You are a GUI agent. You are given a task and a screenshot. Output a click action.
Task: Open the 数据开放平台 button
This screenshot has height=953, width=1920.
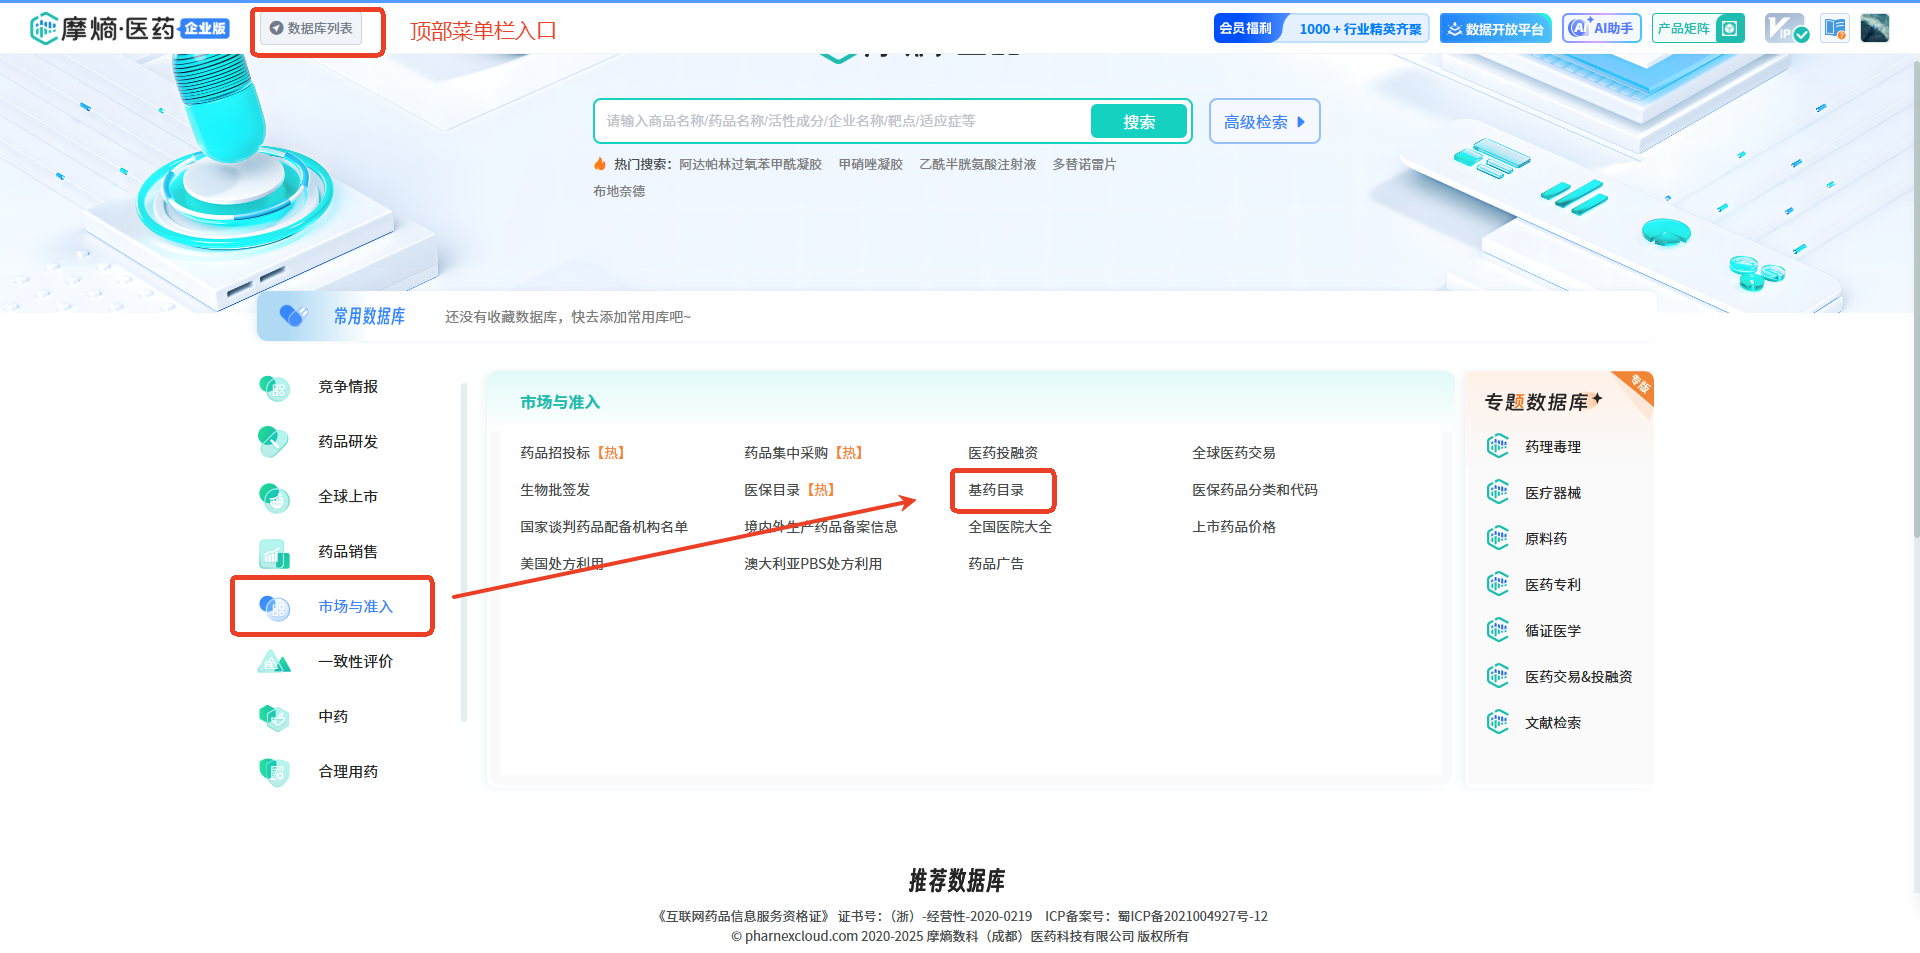tap(1495, 28)
